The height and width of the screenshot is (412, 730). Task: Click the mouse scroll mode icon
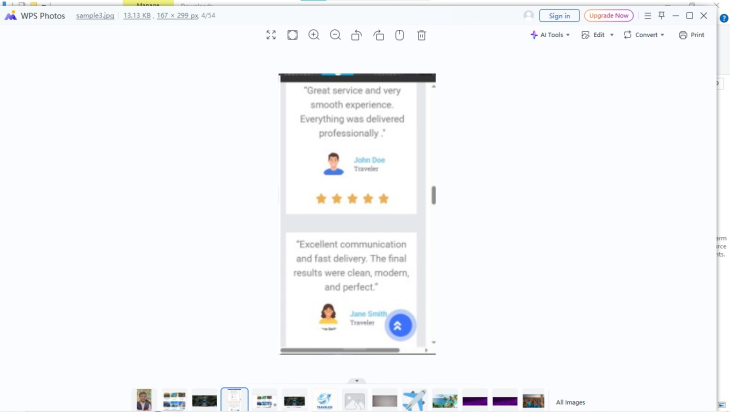(399, 35)
